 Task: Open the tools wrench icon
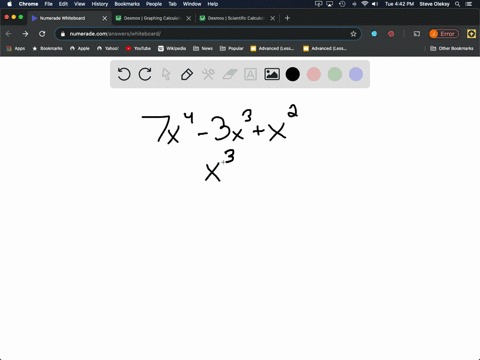(208, 74)
